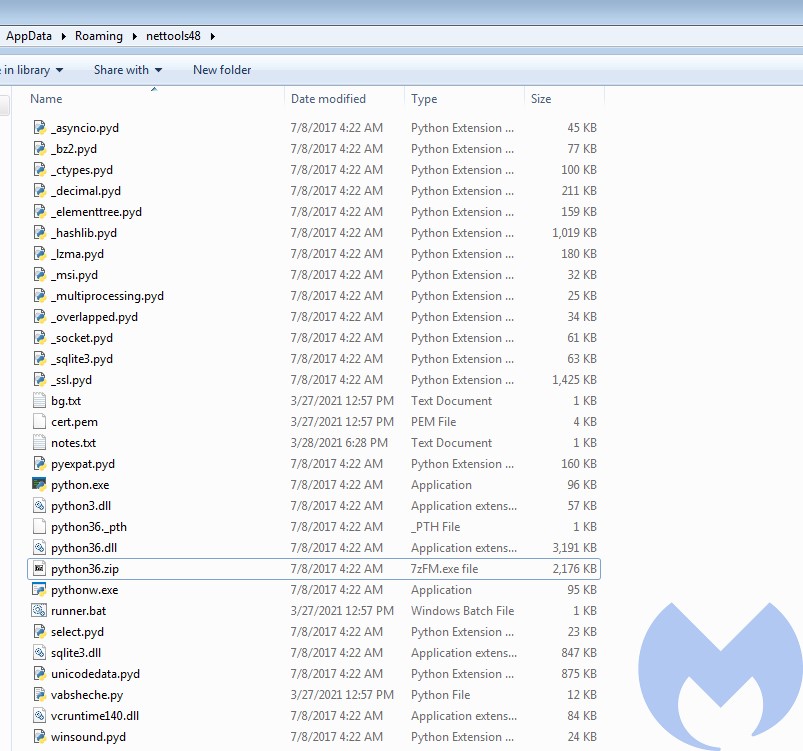Click the _socket.pyd file icon
The width and height of the screenshot is (803, 751).
tap(39, 337)
